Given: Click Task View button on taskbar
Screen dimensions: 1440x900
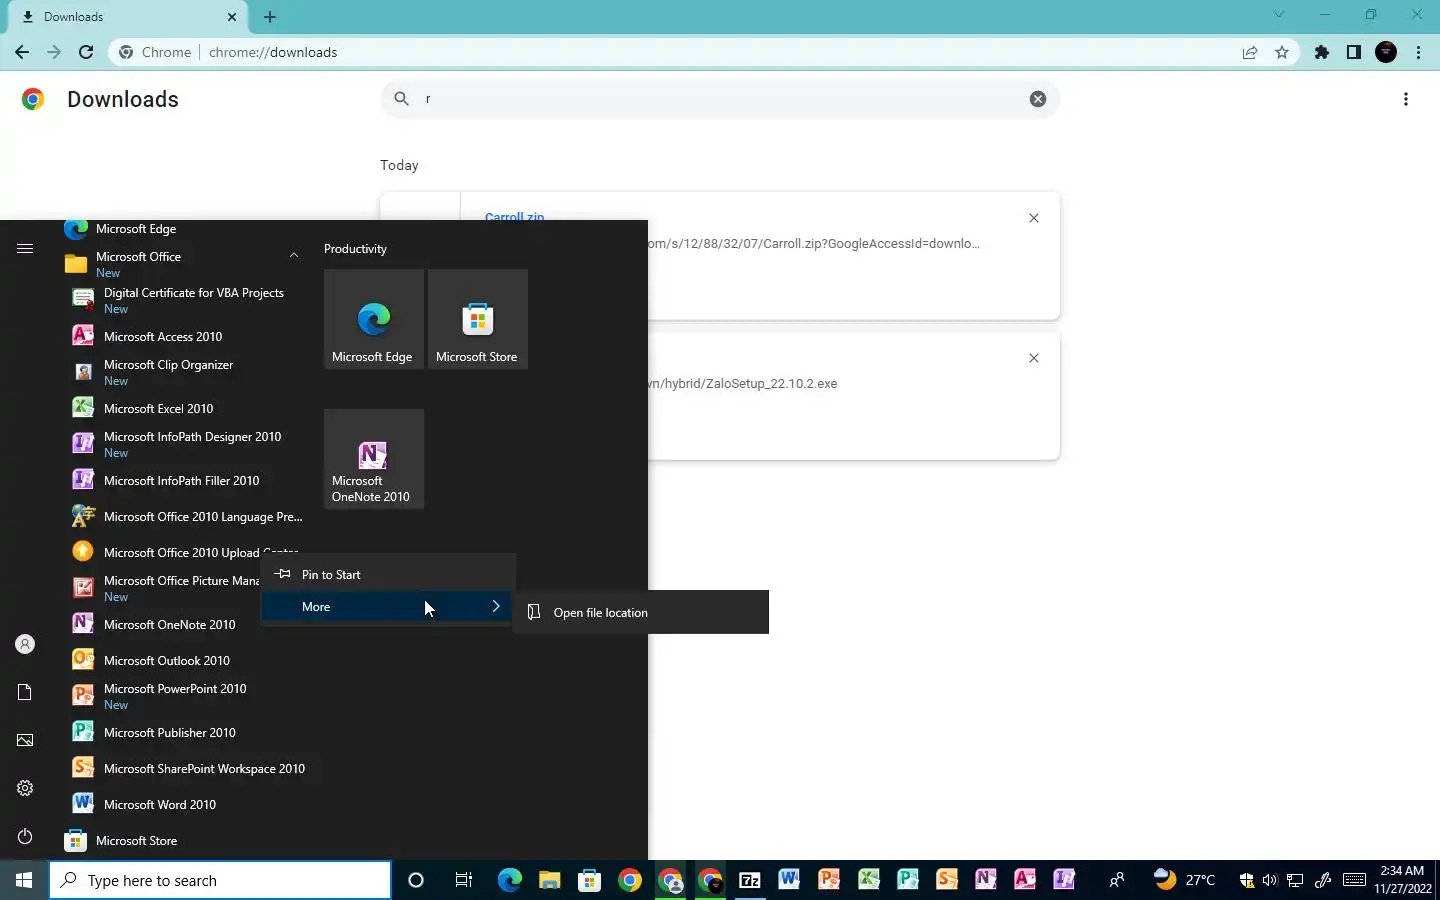Looking at the screenshot, I should pyautogui.click(x=463, y=880).
